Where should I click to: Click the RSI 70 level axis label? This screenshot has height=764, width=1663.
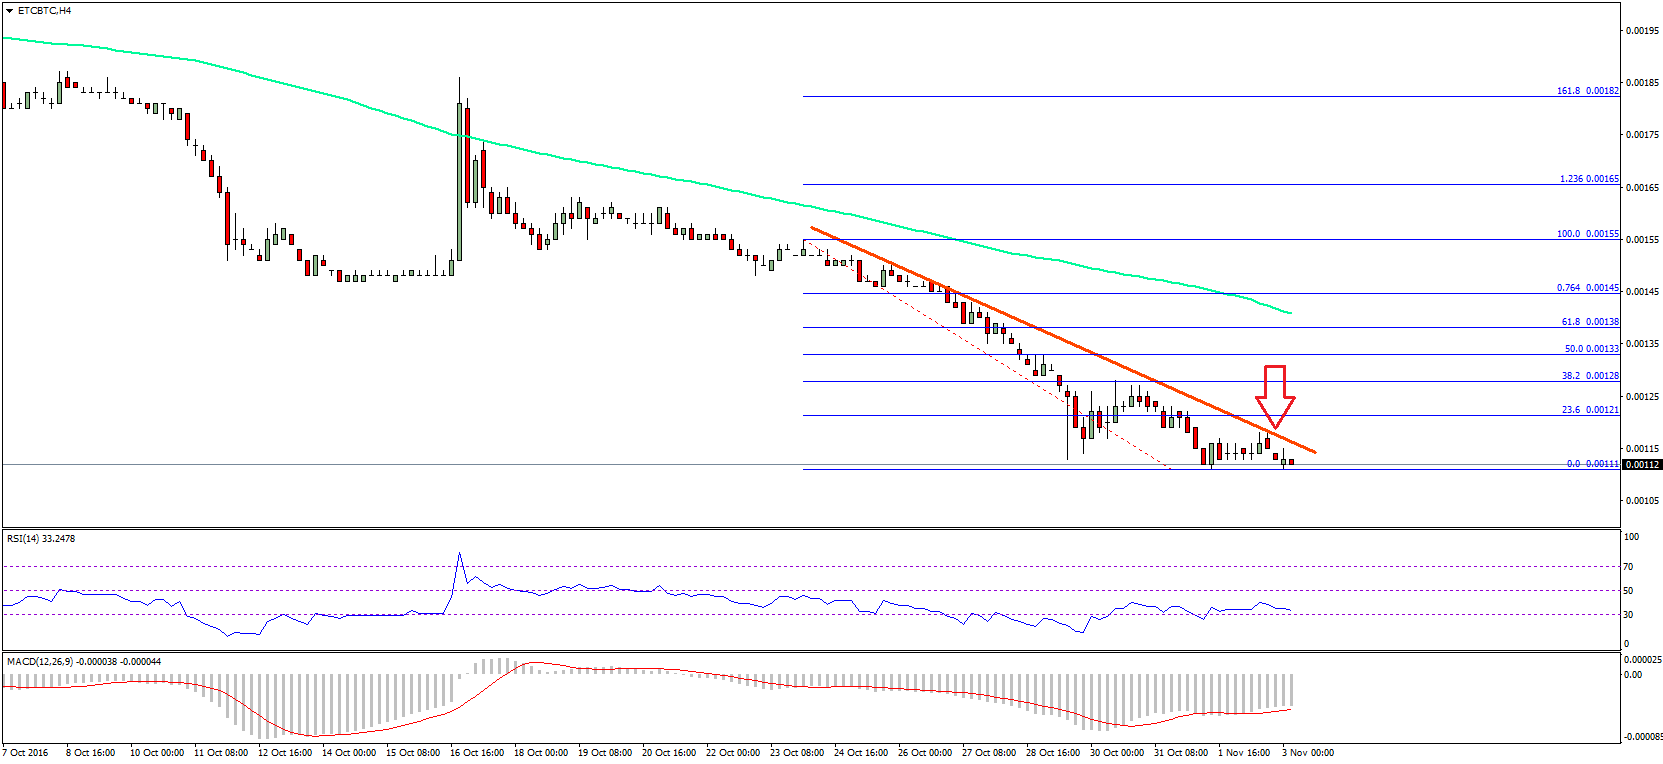click(x=1628, y=567)
